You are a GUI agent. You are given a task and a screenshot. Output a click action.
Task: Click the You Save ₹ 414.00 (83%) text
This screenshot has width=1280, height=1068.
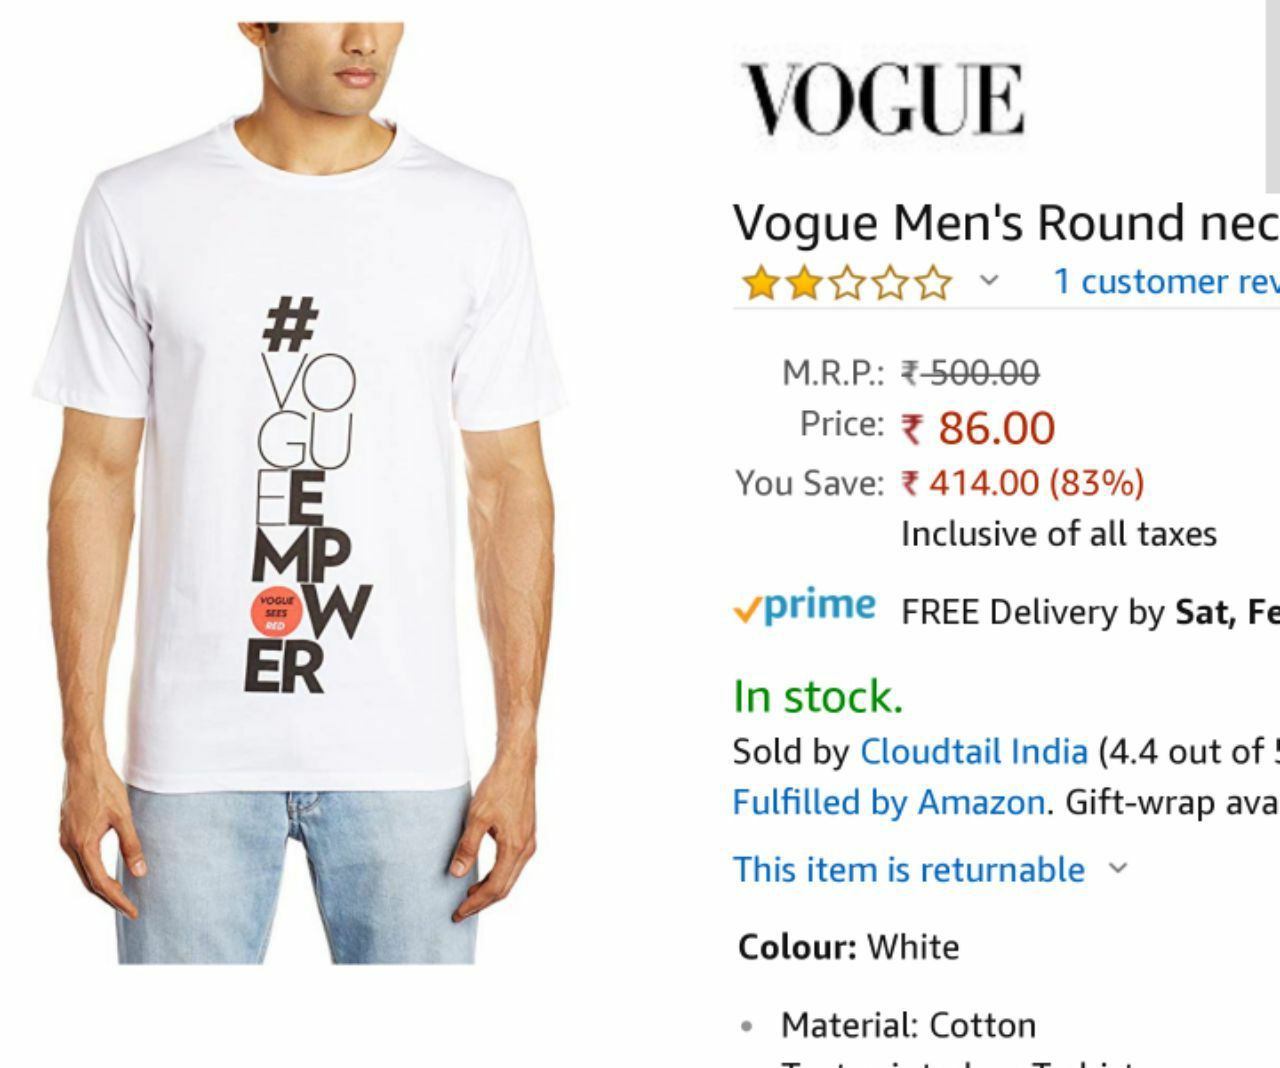[x=1022, y=483]
